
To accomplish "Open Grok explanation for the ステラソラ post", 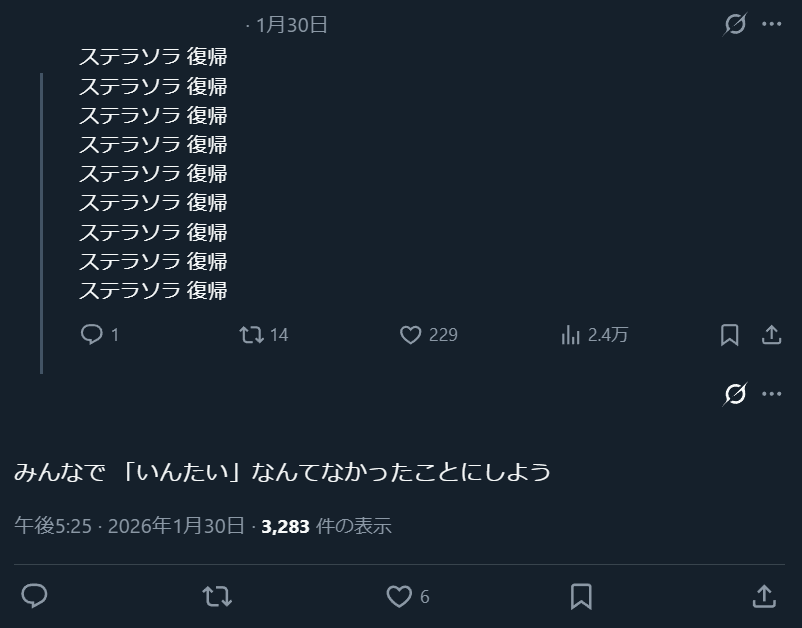I will [x=735, y=24].
